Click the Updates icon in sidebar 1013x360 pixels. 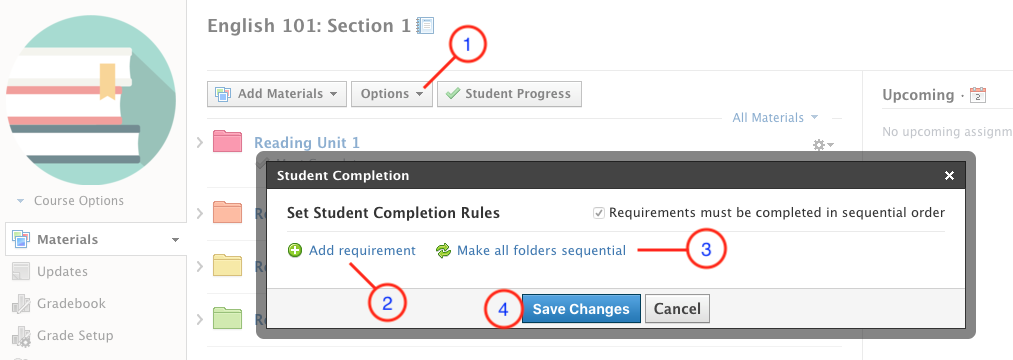coord(21,272)
